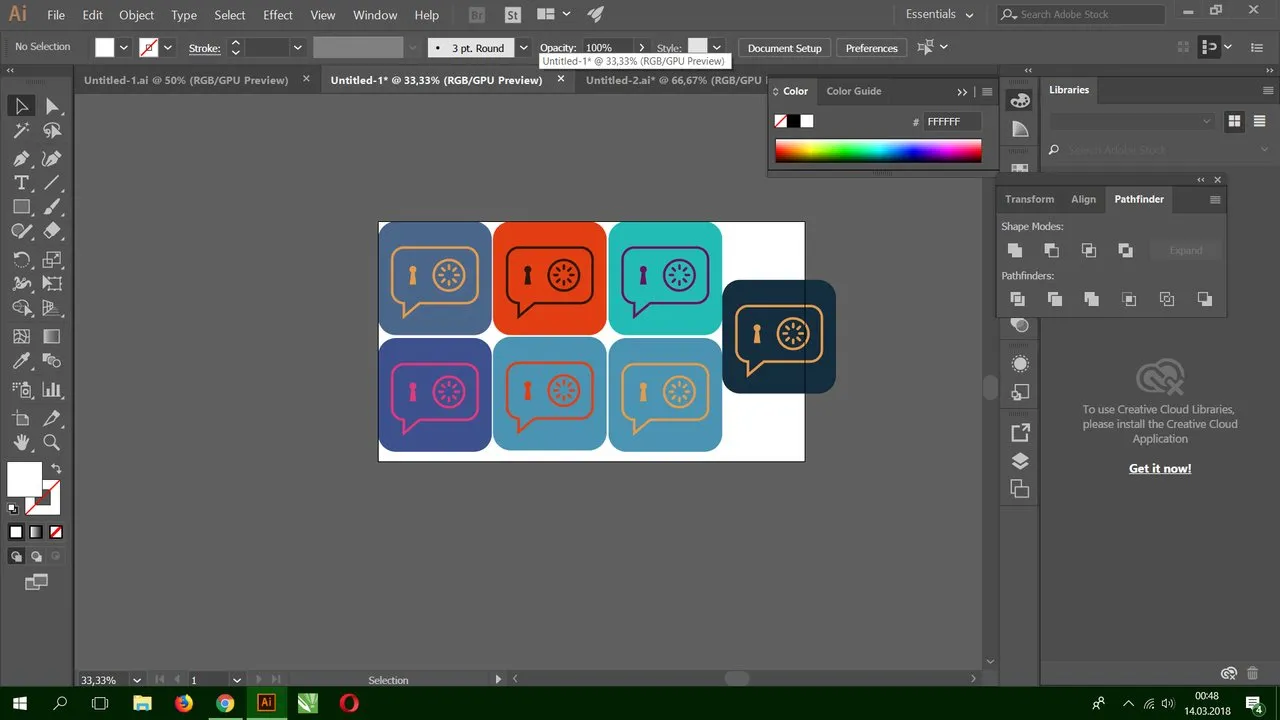Image resolution: width=1280 pixels, height=720 pixels.
Task: Open the Layers panel icon
Action: (x=1020, y=461)
